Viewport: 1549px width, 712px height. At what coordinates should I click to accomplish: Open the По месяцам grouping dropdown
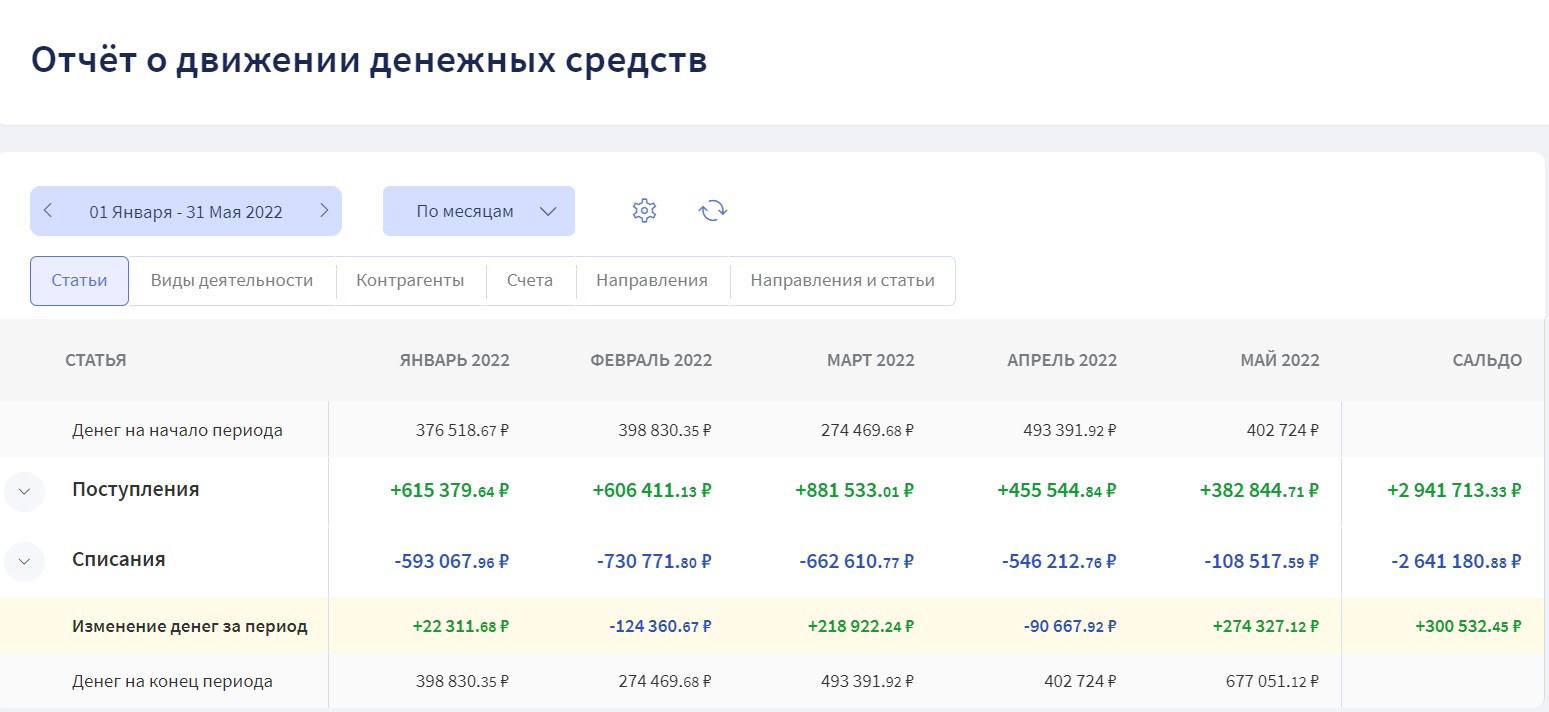(479, 211)
